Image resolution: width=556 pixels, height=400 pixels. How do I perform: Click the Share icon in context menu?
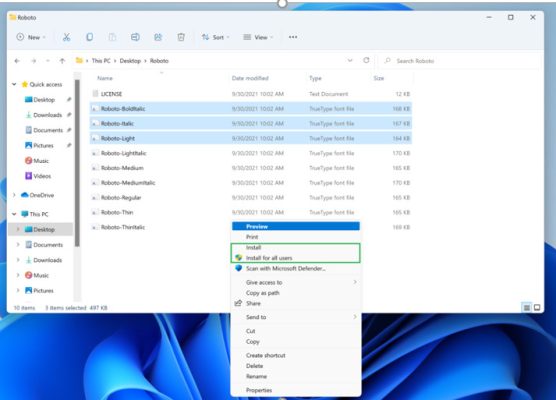(x=238, y=303)
